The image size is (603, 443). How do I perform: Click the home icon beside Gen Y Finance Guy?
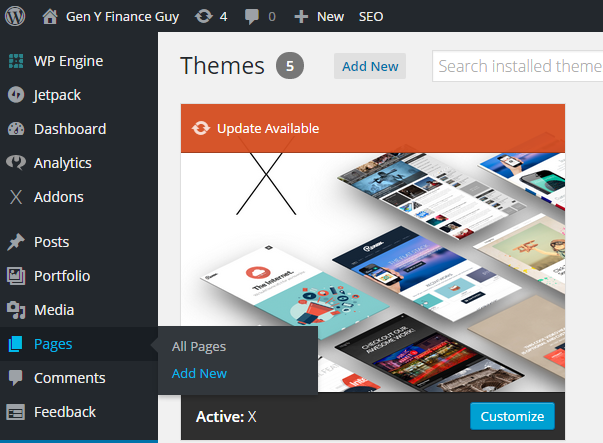[50, 17]
